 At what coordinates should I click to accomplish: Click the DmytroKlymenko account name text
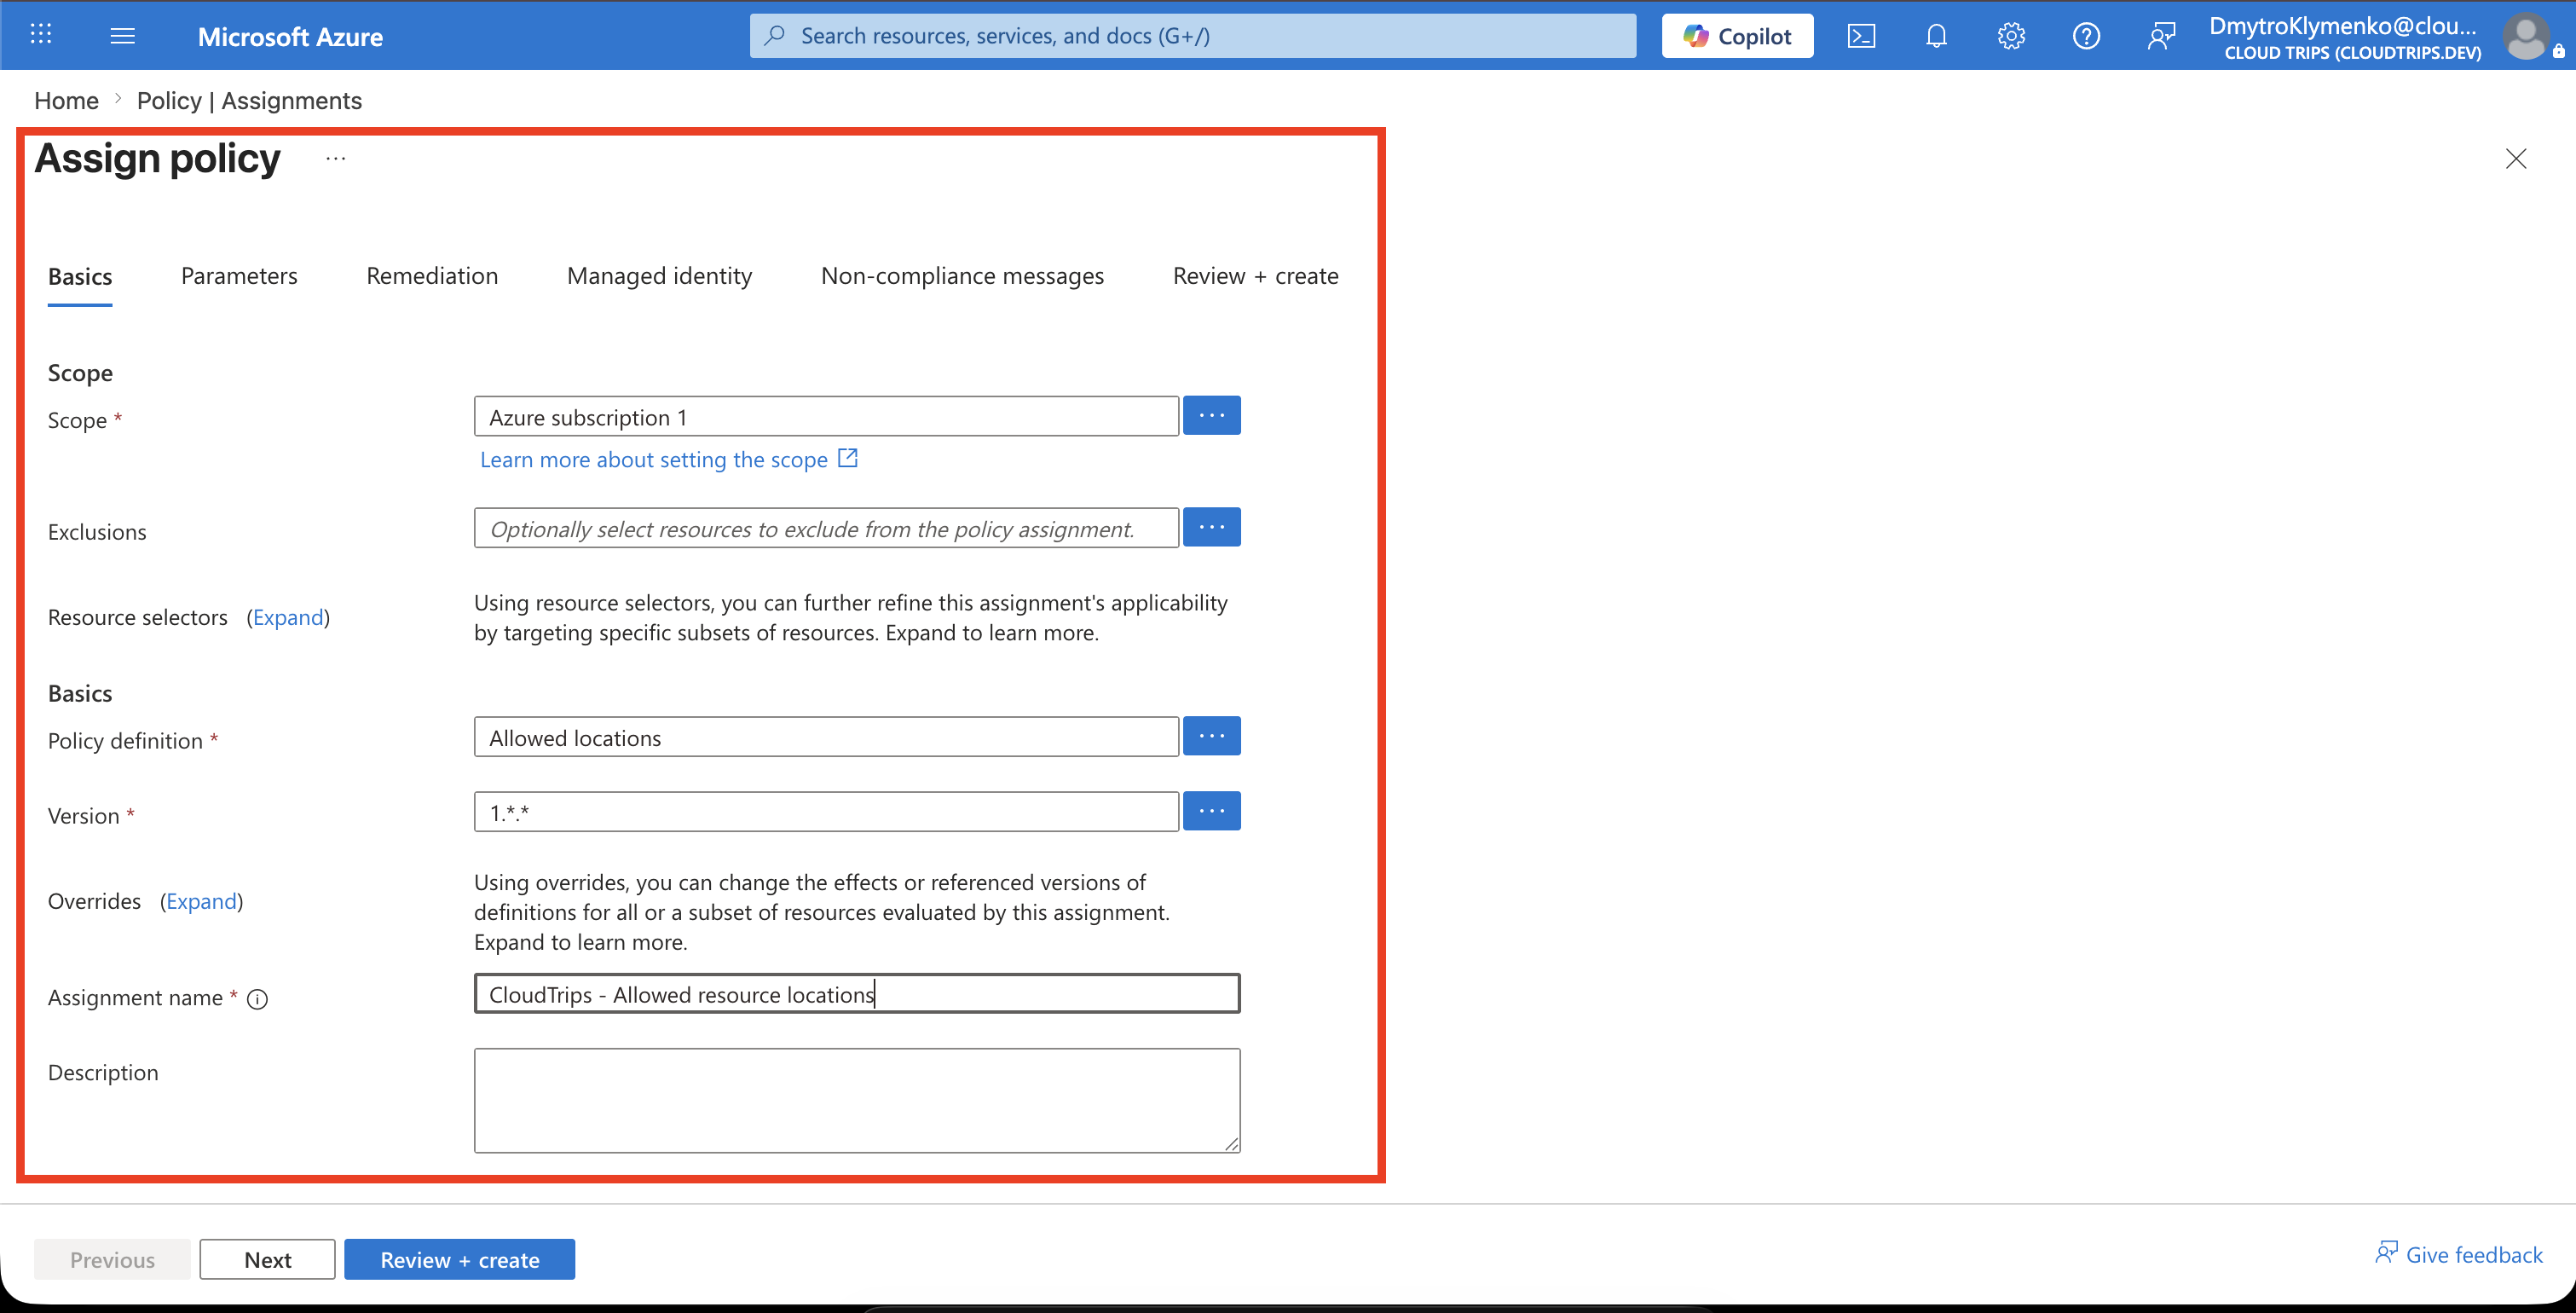(x=2343, y=26)
